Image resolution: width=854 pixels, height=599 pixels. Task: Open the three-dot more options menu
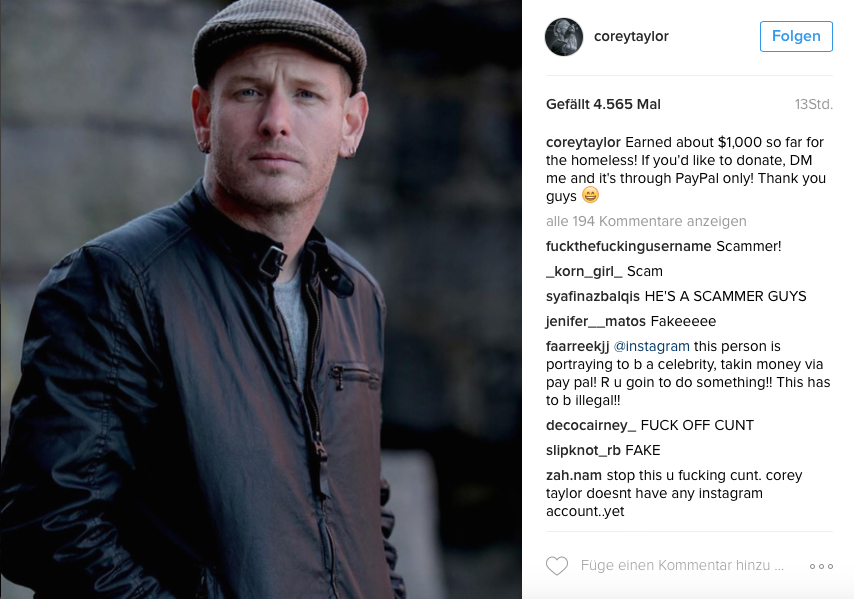821,566
